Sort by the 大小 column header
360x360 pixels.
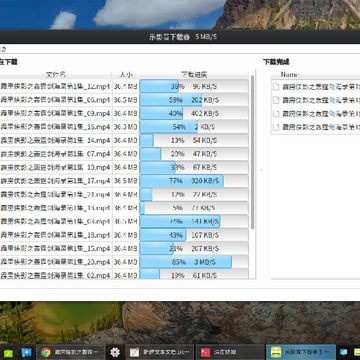(x=125, y=75)
